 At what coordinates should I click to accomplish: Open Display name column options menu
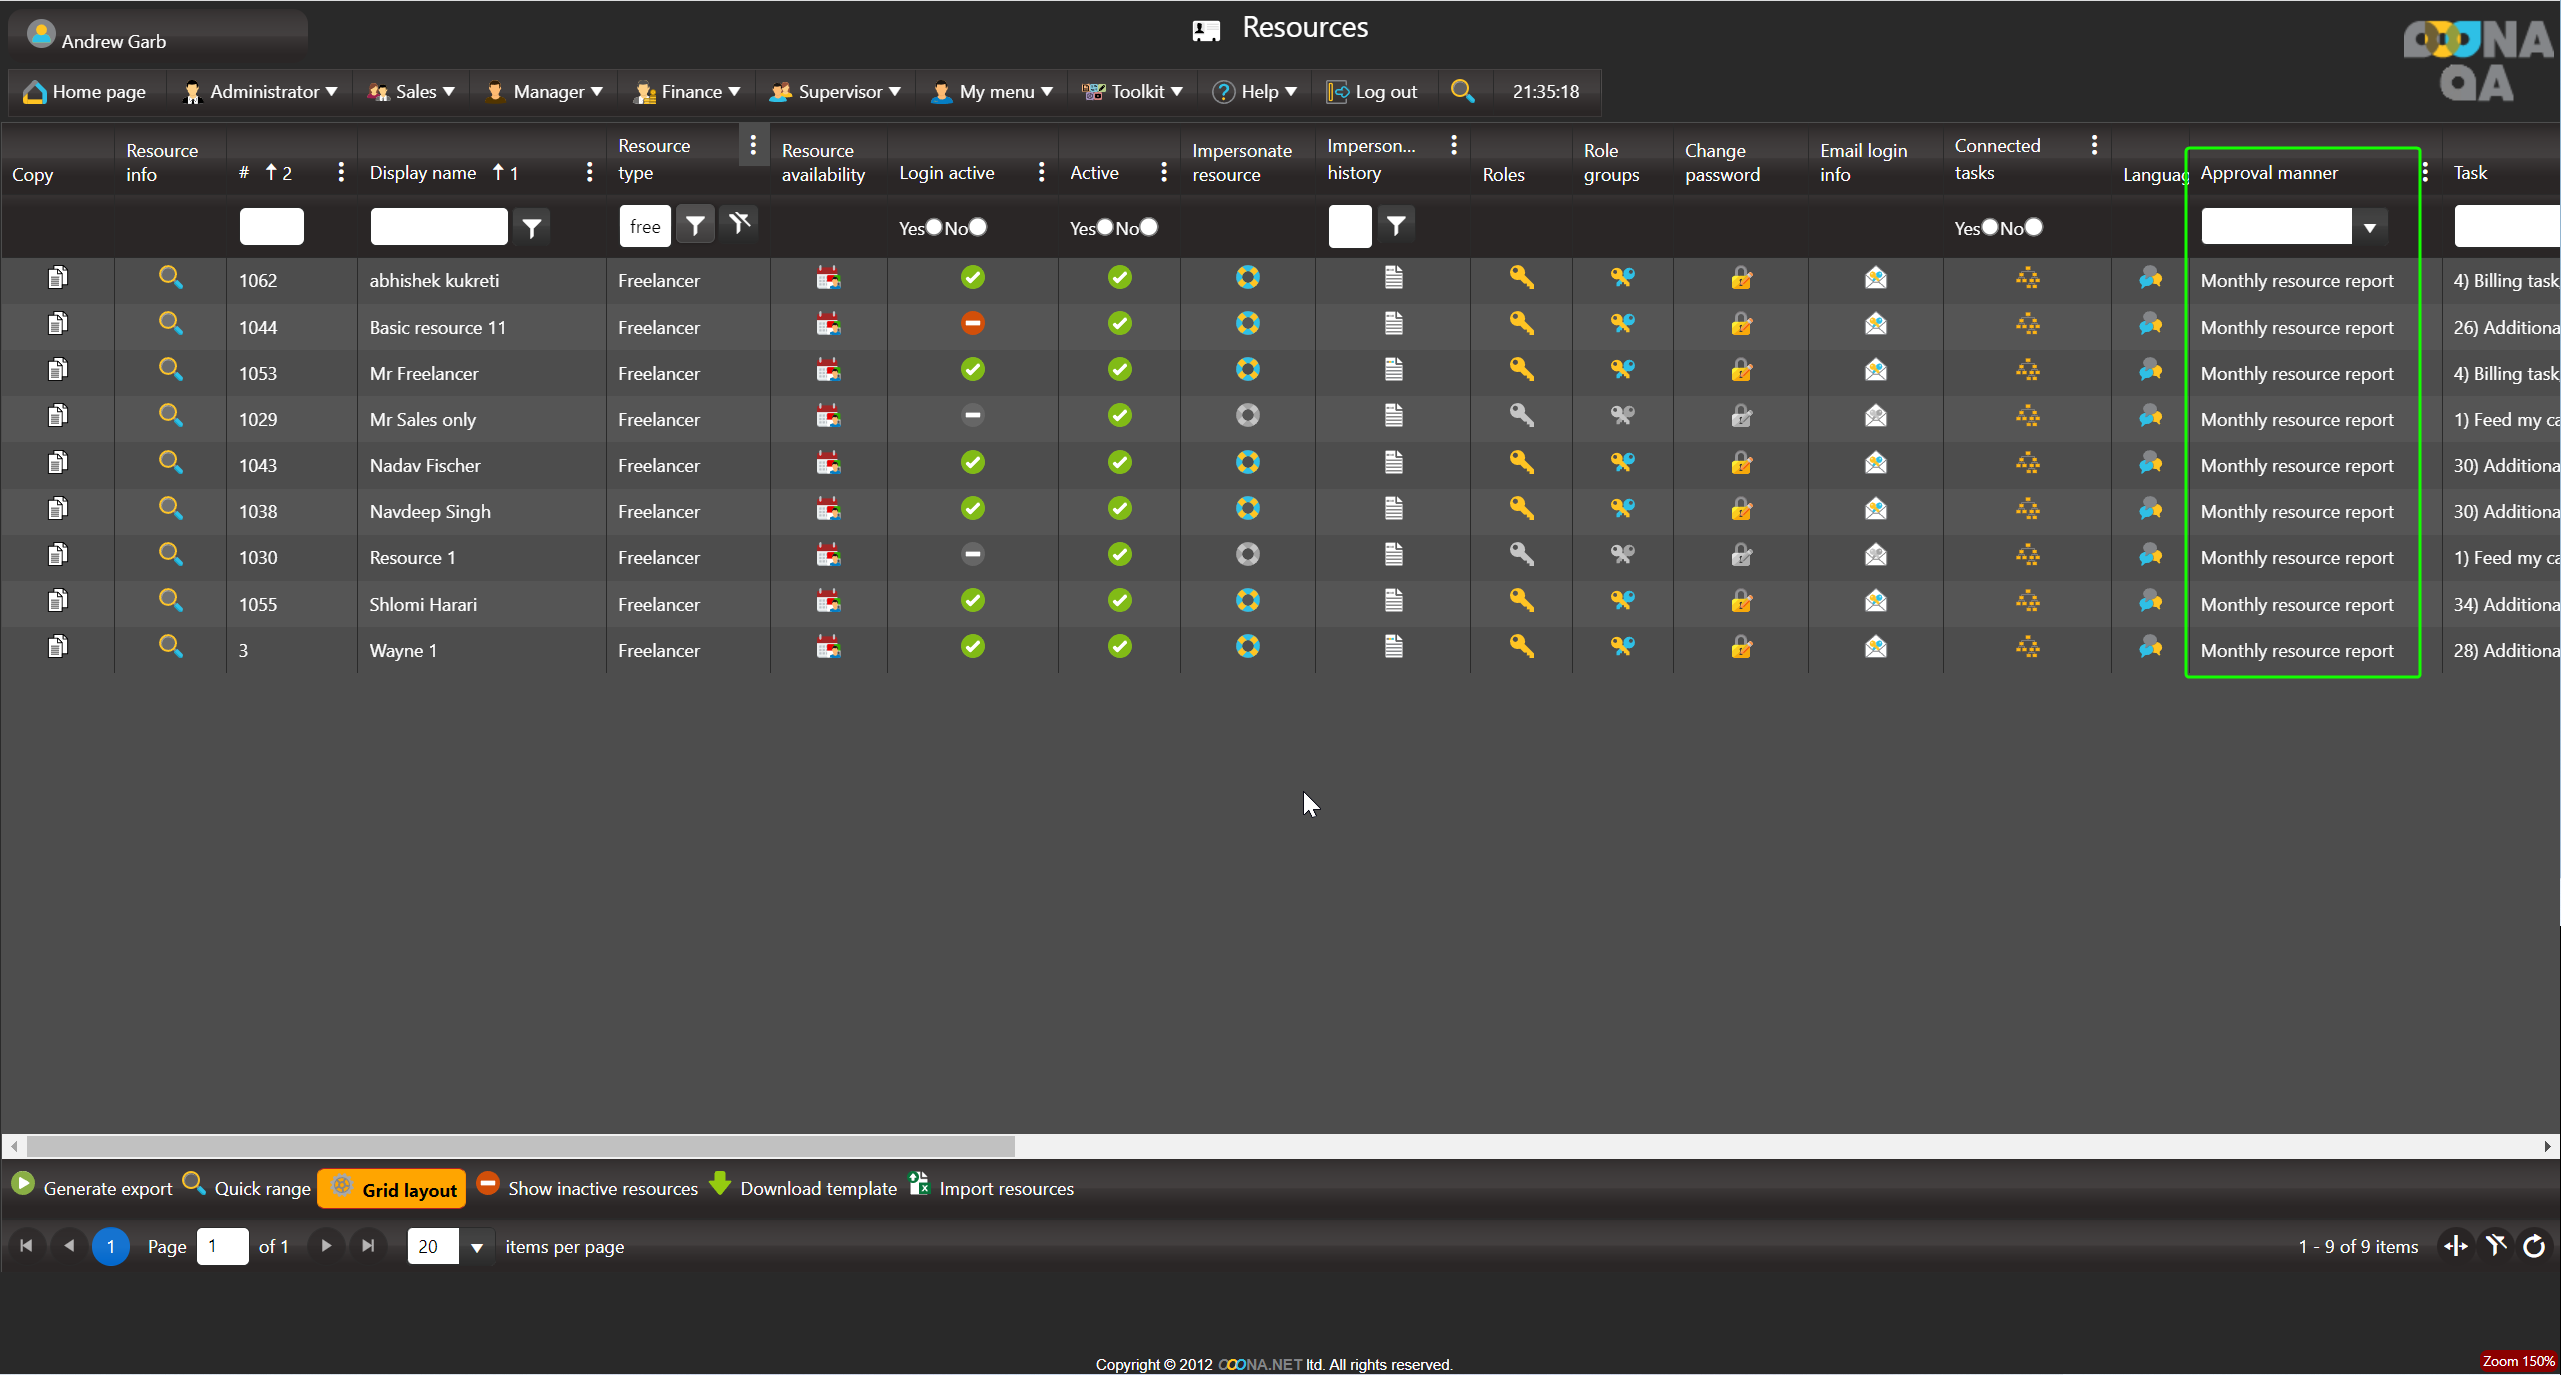coord(589,173)
